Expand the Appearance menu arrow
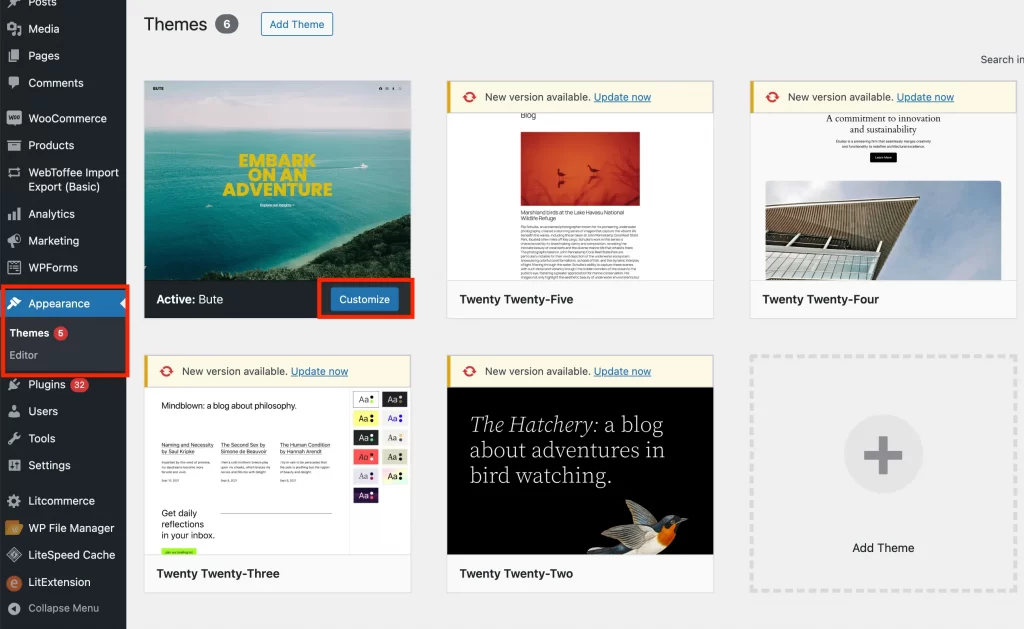 (122, 303)
